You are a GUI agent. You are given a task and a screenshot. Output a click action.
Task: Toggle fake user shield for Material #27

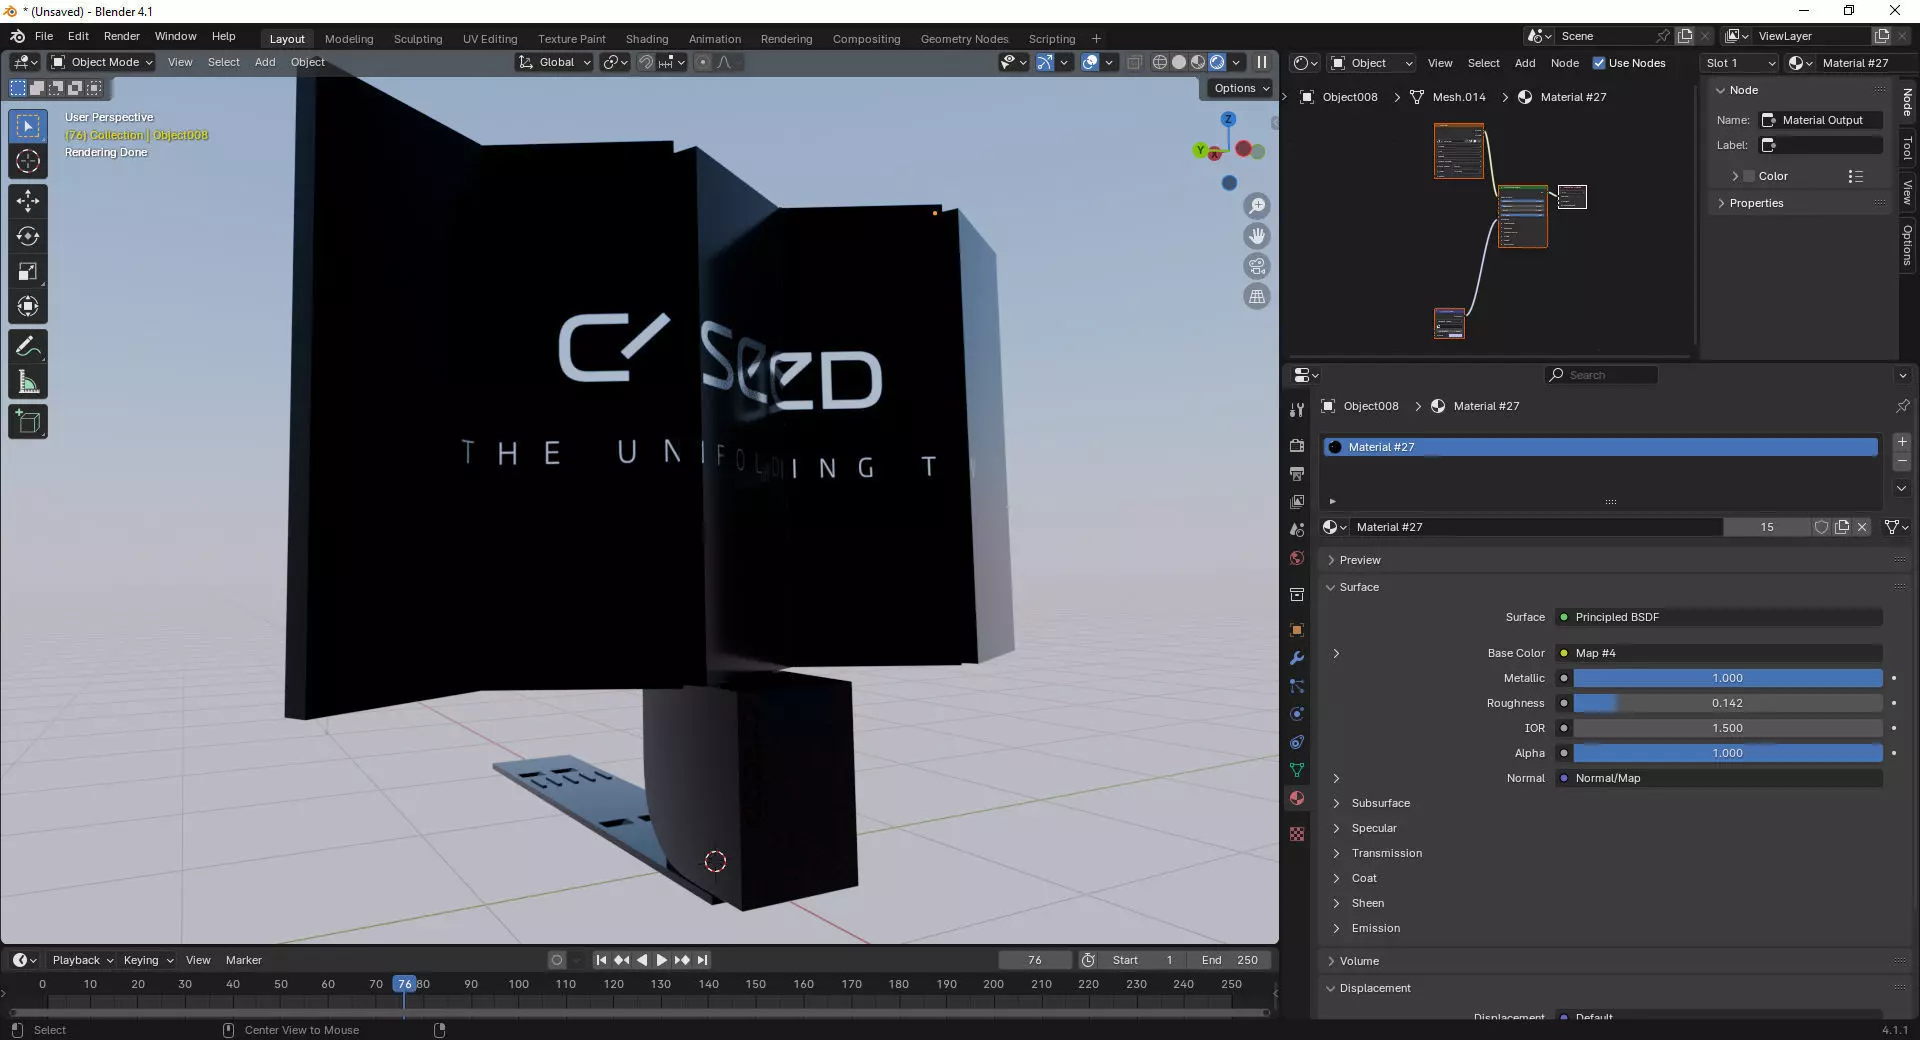pyautogui.click(x=1821, y=527)
